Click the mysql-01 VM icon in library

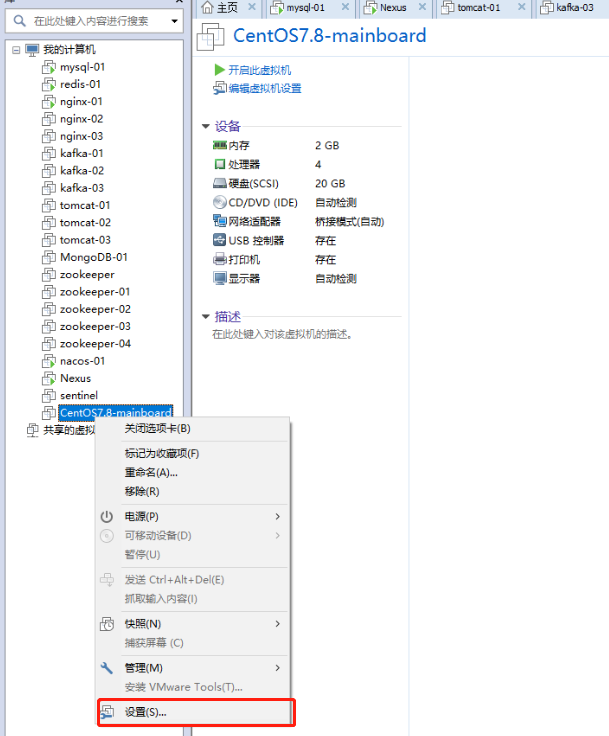[x=48, y=68]
